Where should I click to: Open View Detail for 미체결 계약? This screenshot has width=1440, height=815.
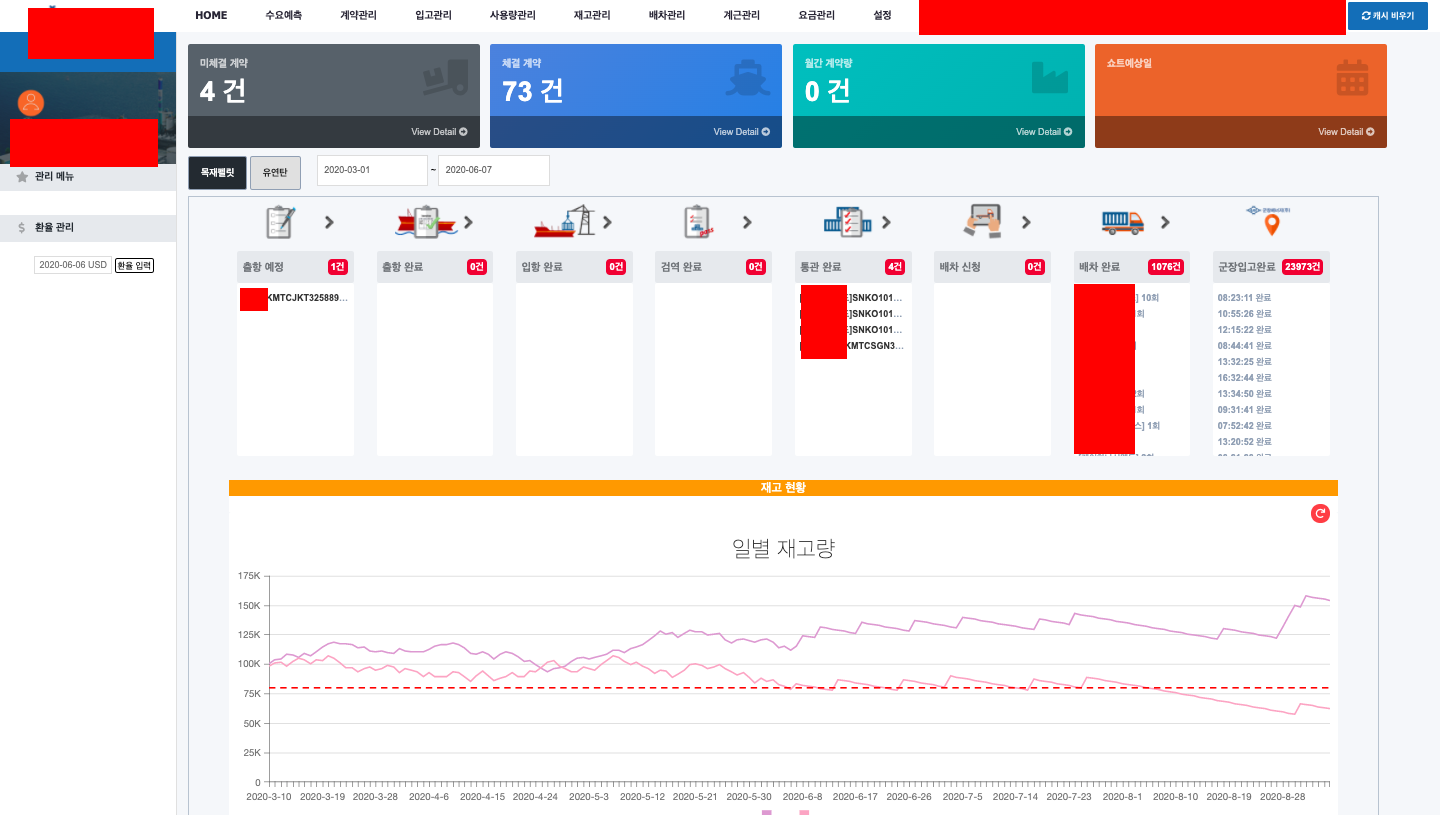[x=438, y=132]
